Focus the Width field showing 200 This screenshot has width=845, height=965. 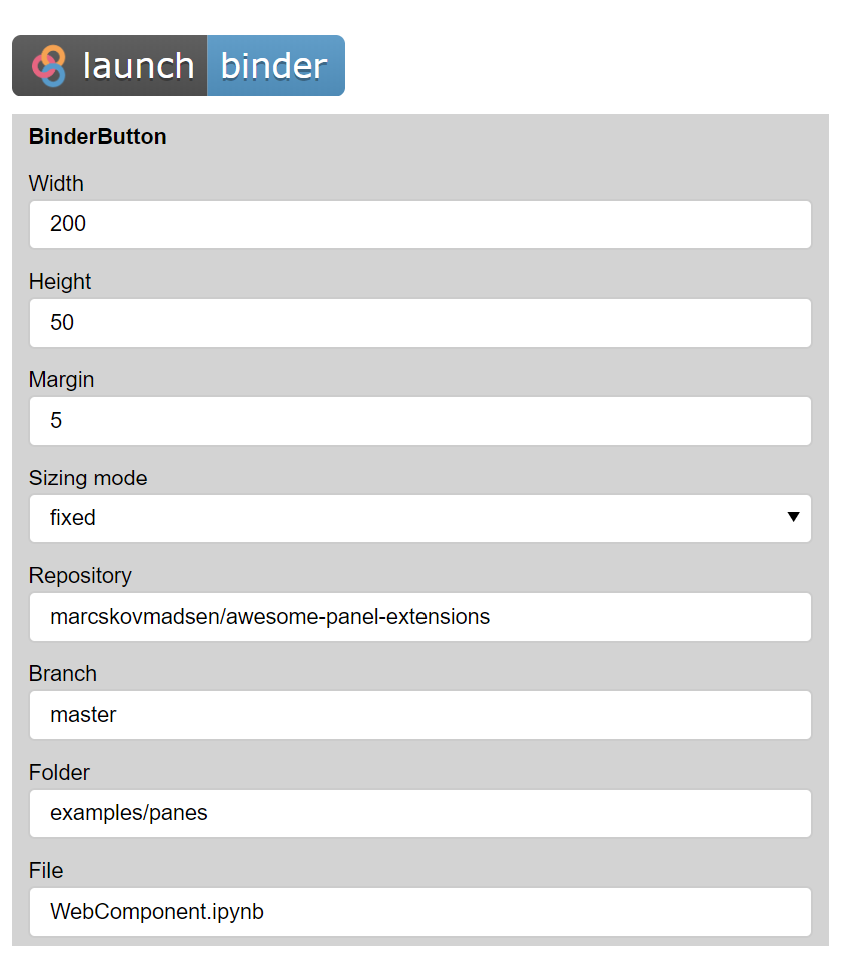[x=420, y=224]
